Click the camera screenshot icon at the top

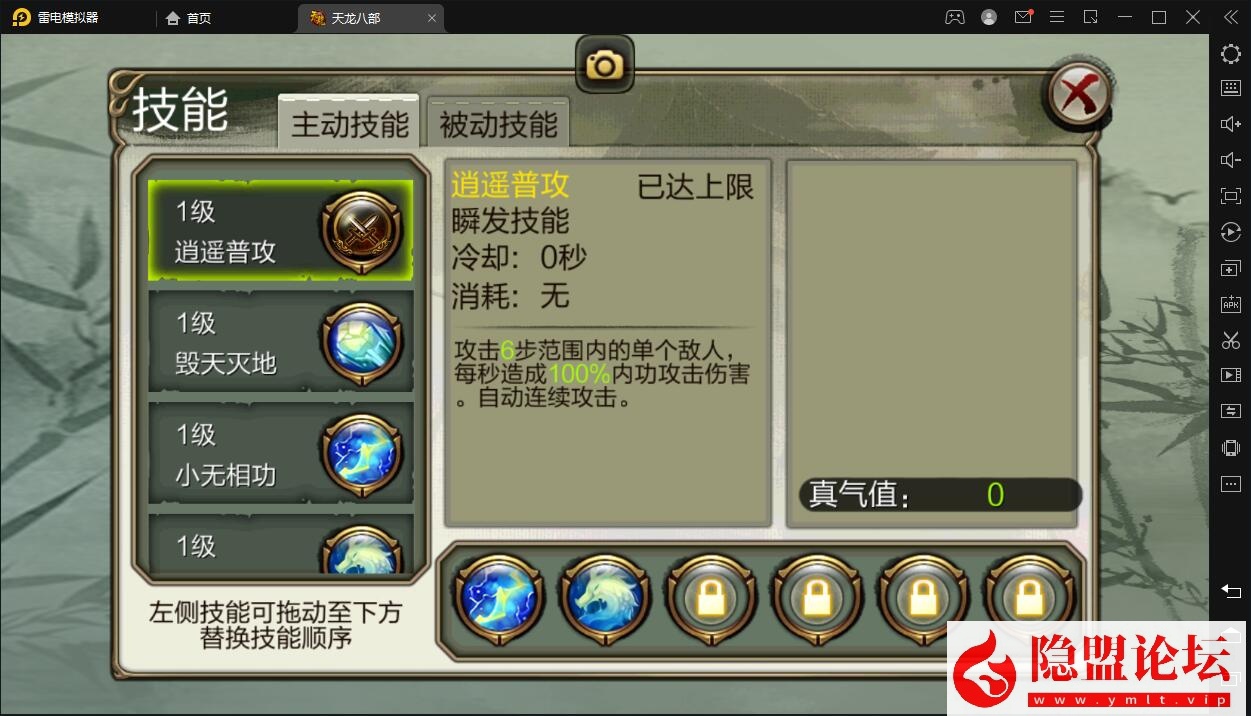pyautogui.click(x=605, y=65)
